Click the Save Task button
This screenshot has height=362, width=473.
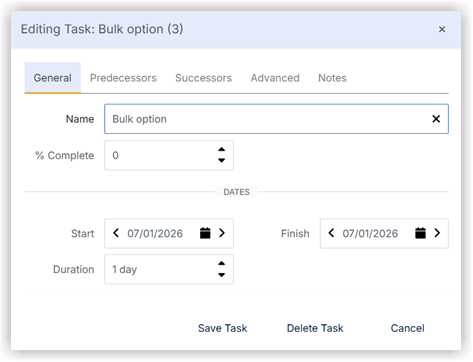223,328
